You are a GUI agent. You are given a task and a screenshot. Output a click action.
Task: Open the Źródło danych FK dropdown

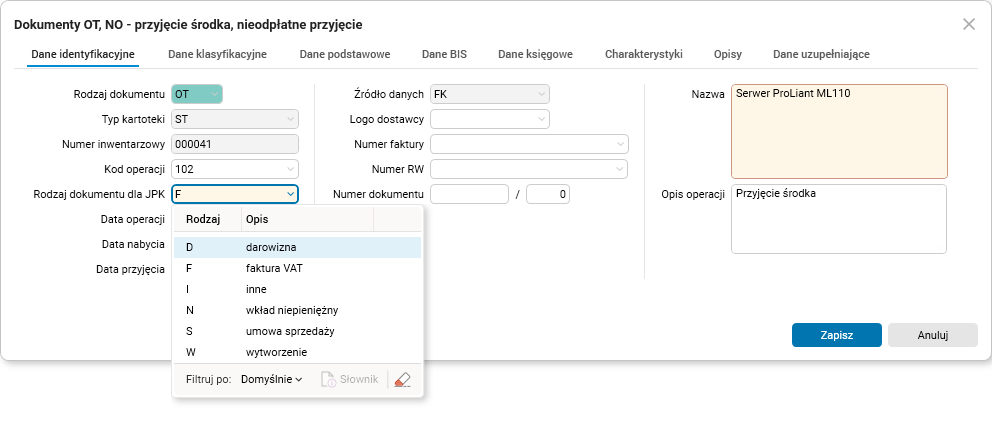pyautogui.click(x=541, y=94)
